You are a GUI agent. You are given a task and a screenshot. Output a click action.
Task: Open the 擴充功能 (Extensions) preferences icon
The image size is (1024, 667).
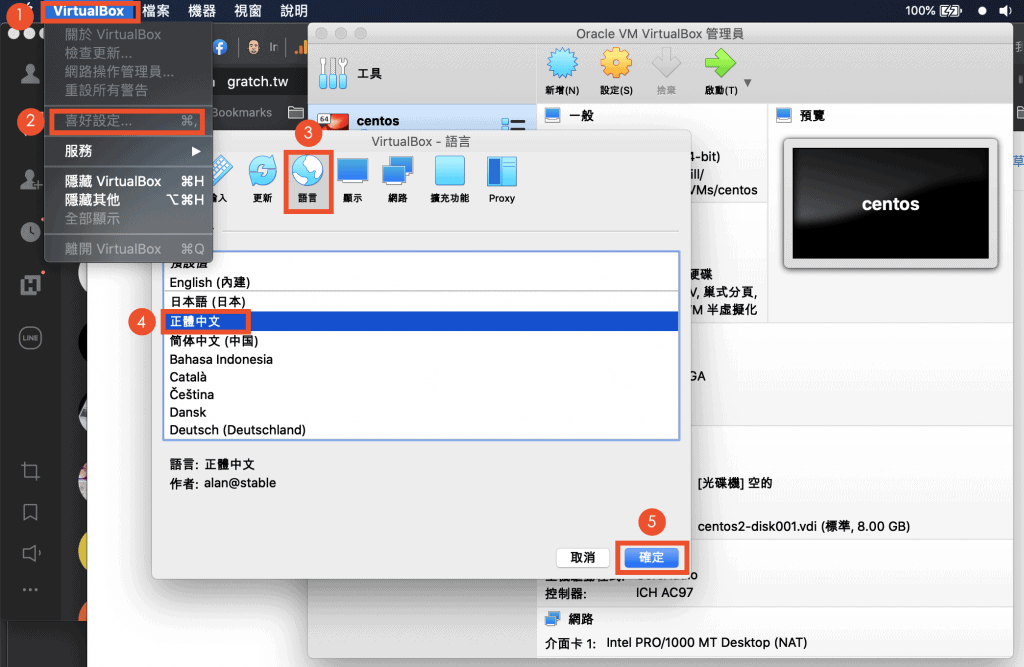point(450,177)
